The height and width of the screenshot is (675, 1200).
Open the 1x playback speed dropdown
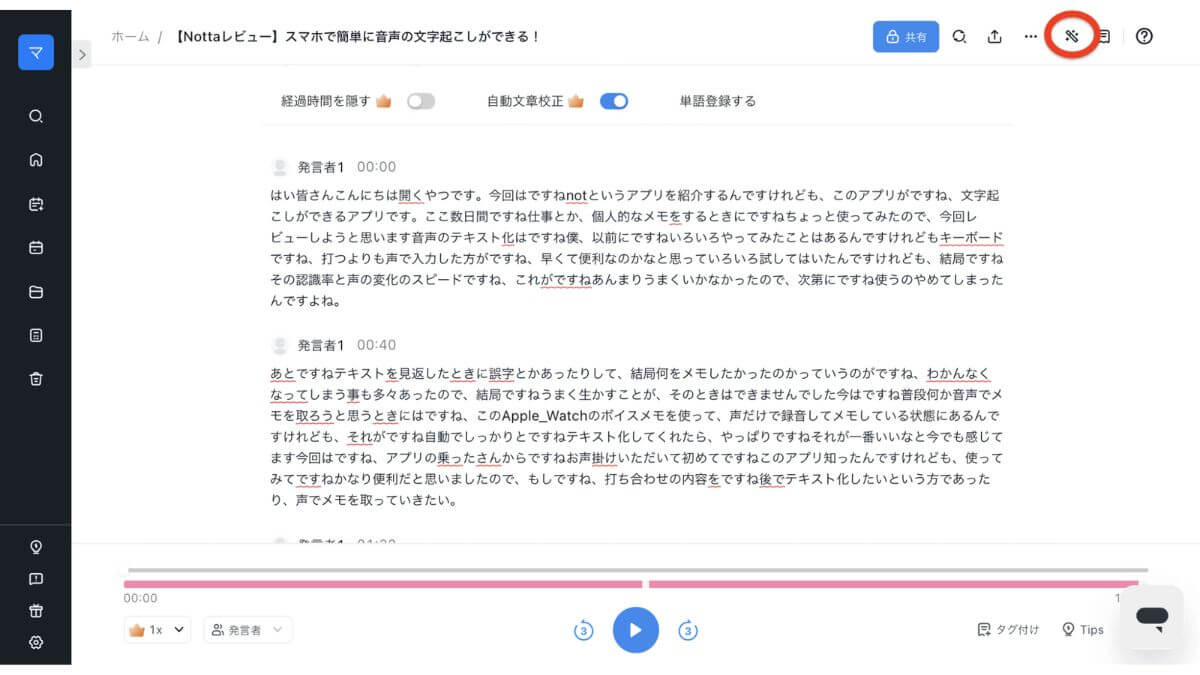[157, 630]
